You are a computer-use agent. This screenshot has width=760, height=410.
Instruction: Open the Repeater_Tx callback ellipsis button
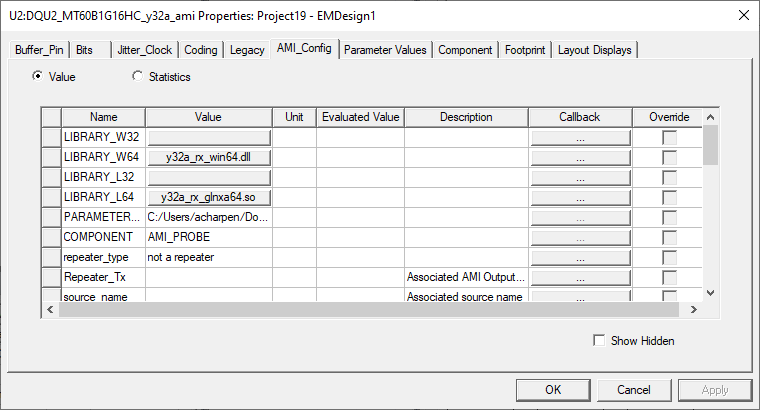click(x=581, y=277)
